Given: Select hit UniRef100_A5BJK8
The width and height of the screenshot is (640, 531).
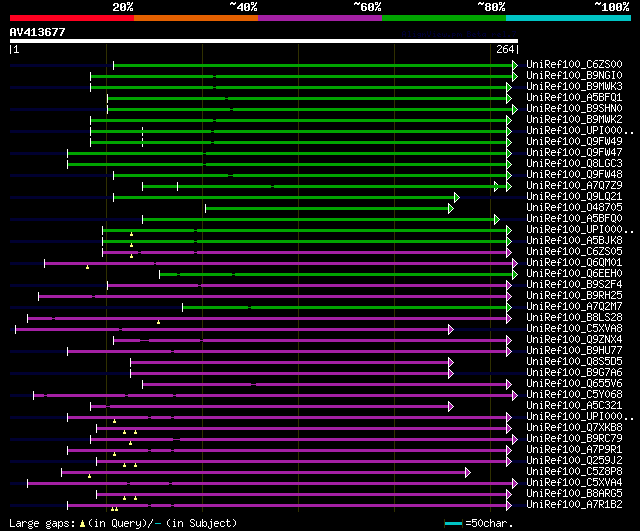Looking at the screenshot, I should (x=574, y=241).
